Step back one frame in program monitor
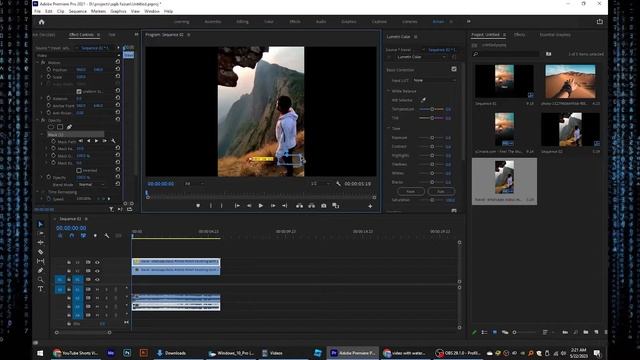 click(249, 206)
